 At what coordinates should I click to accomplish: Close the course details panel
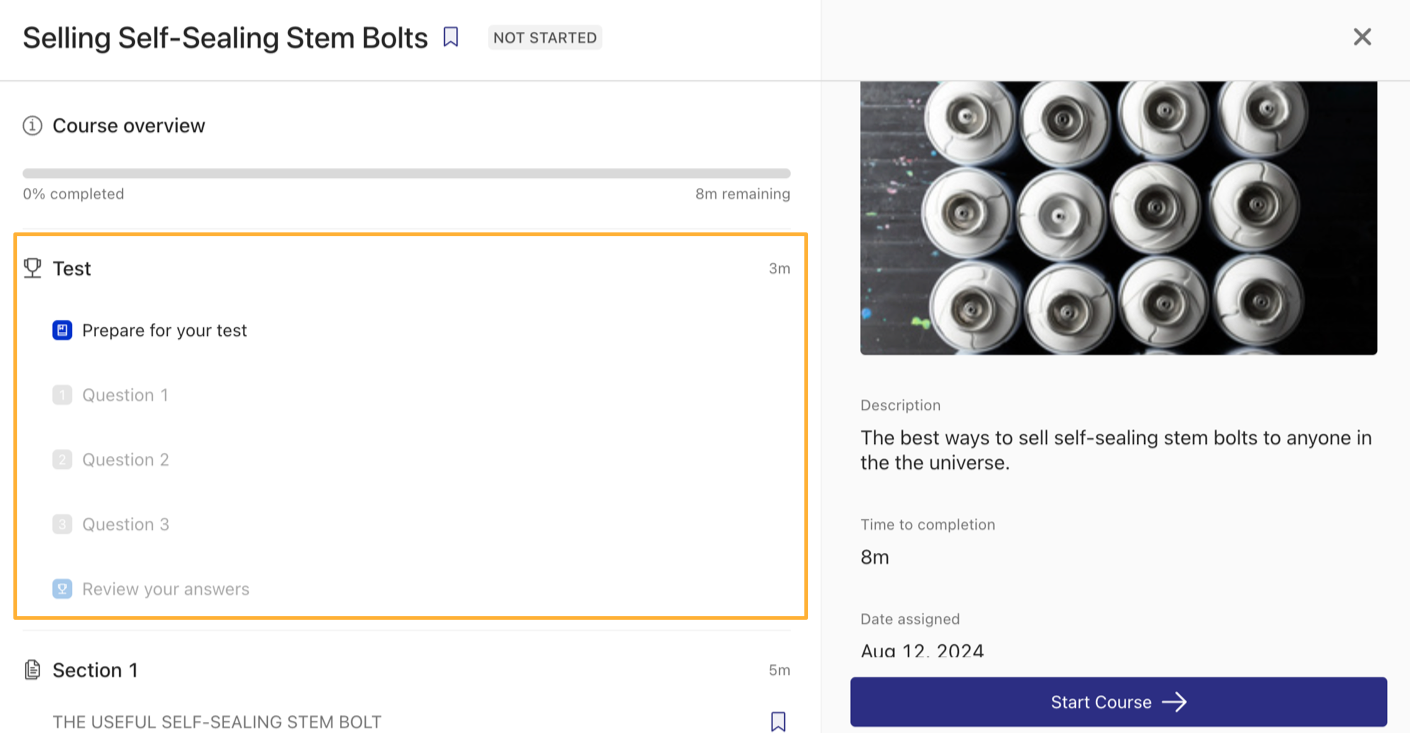pyautogui.click(x=1362, y=37)
